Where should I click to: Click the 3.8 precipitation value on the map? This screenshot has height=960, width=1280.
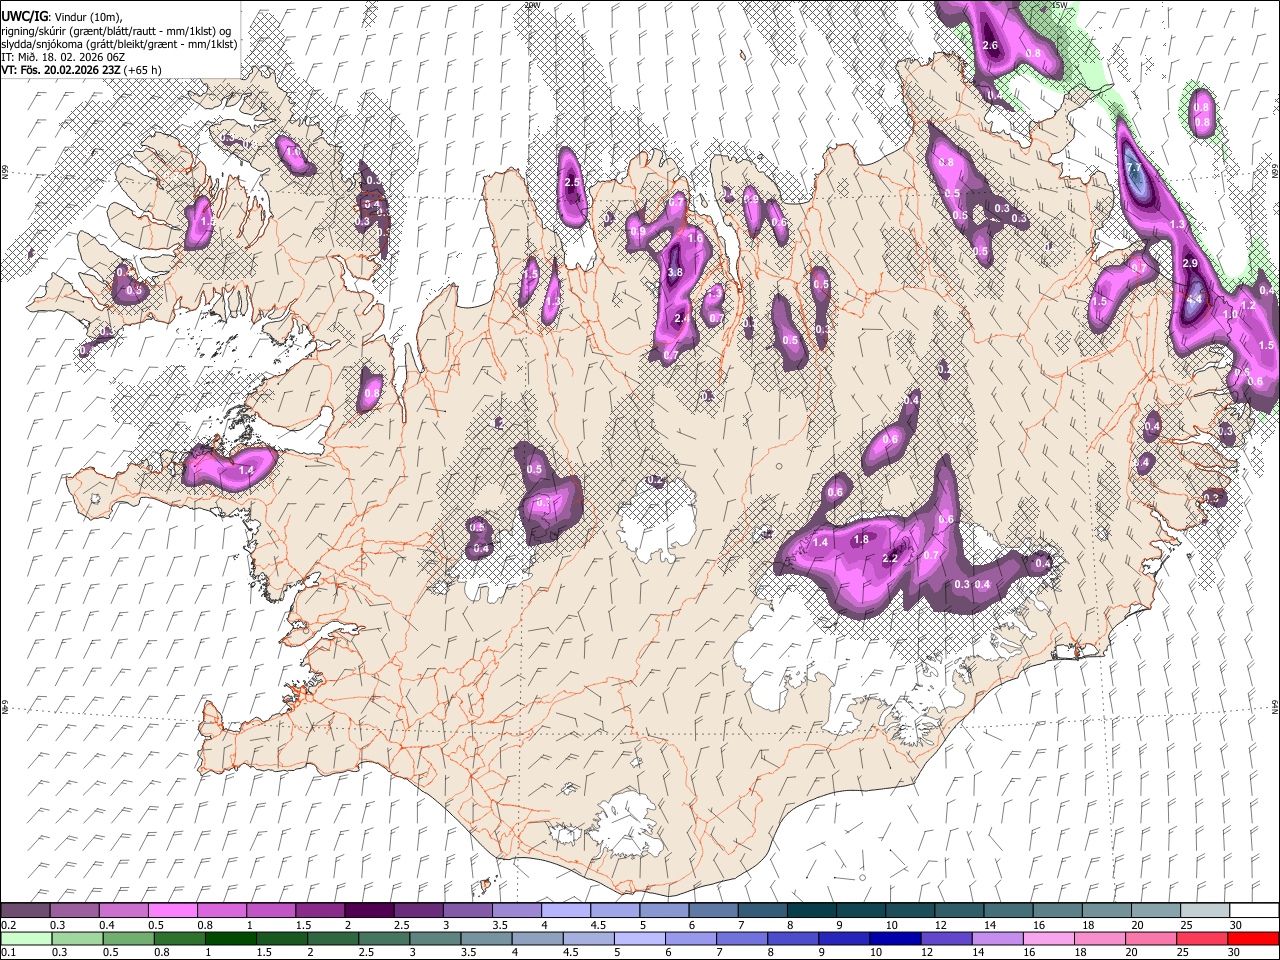[674, 272]
